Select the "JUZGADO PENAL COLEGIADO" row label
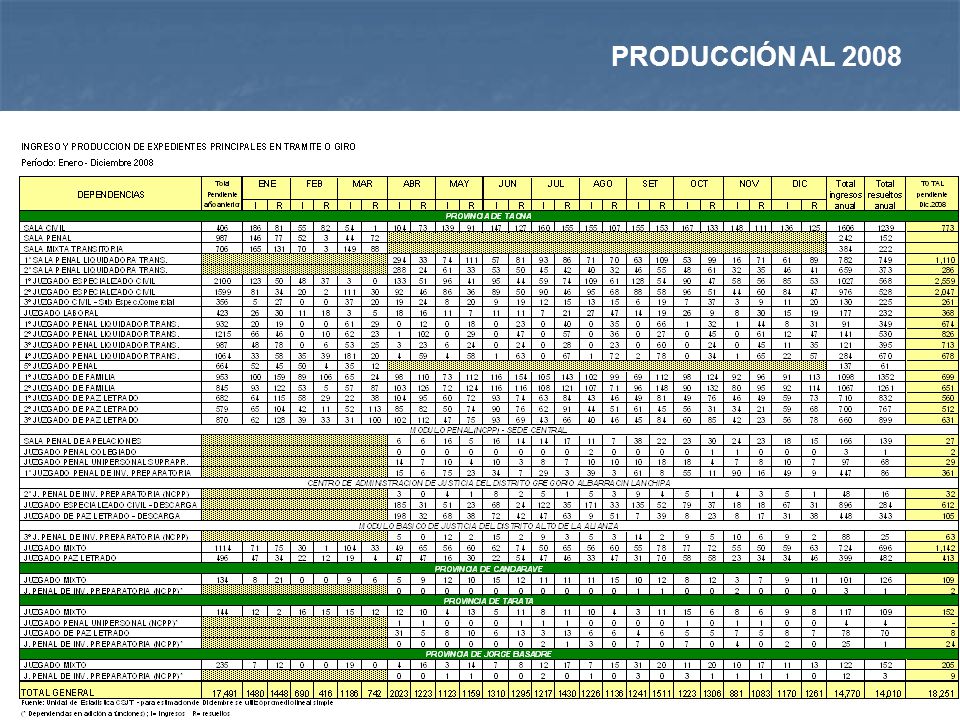 [x=80, y=452]
